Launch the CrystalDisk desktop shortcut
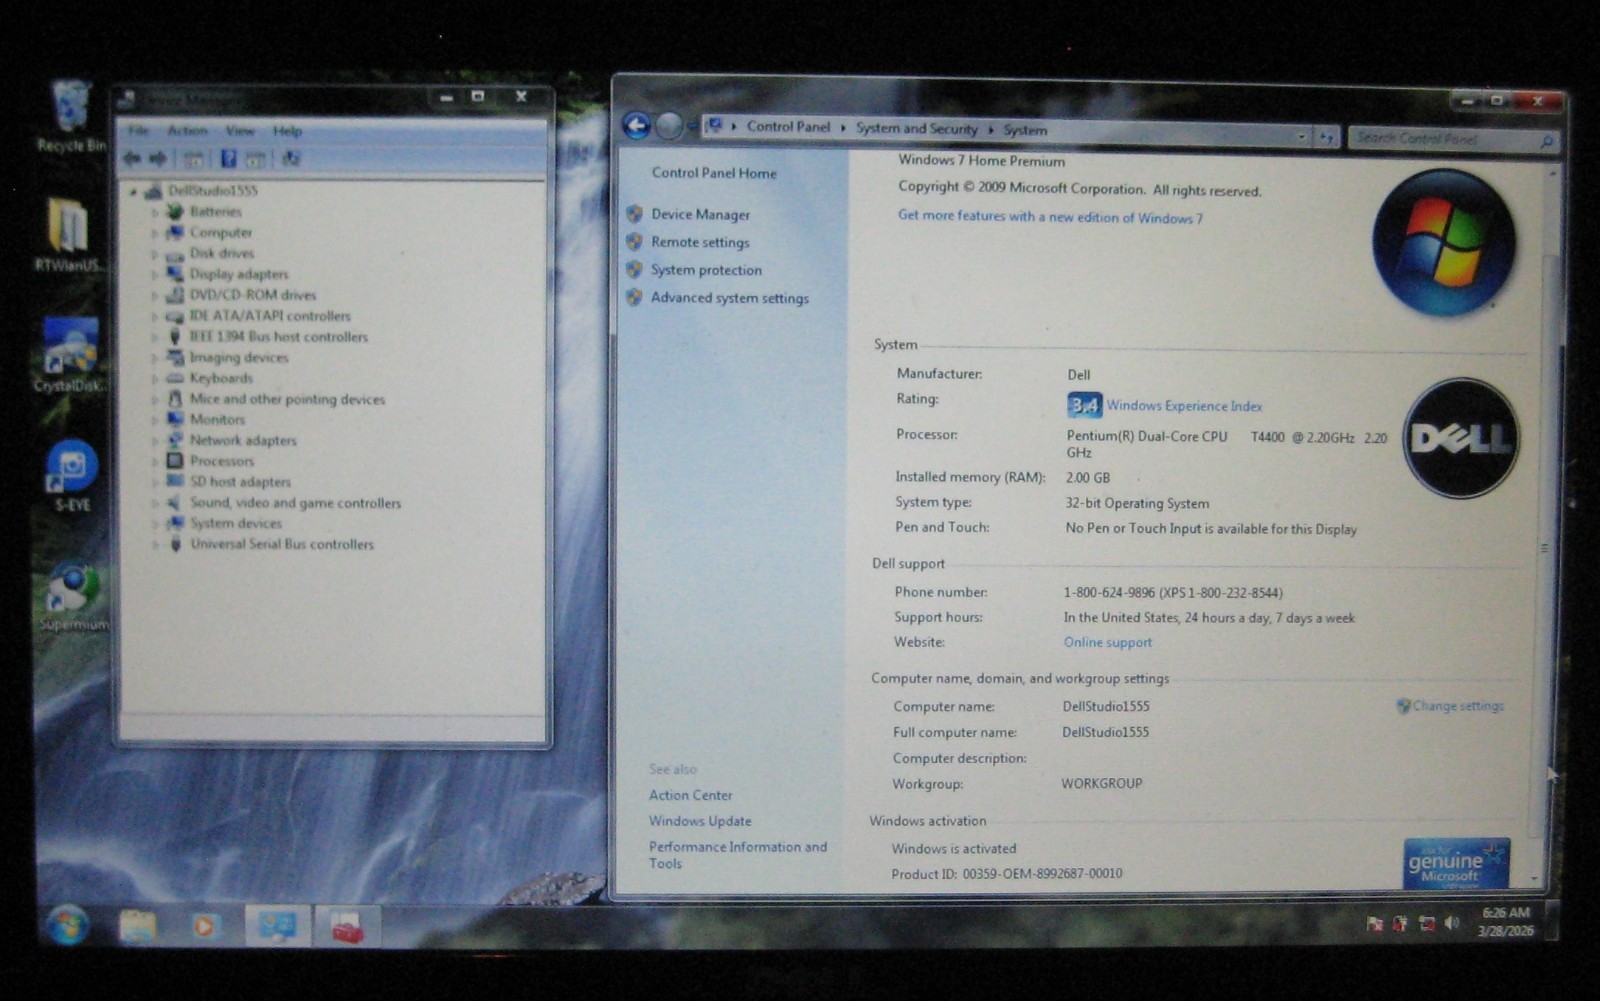 click(x=68, y=355)
